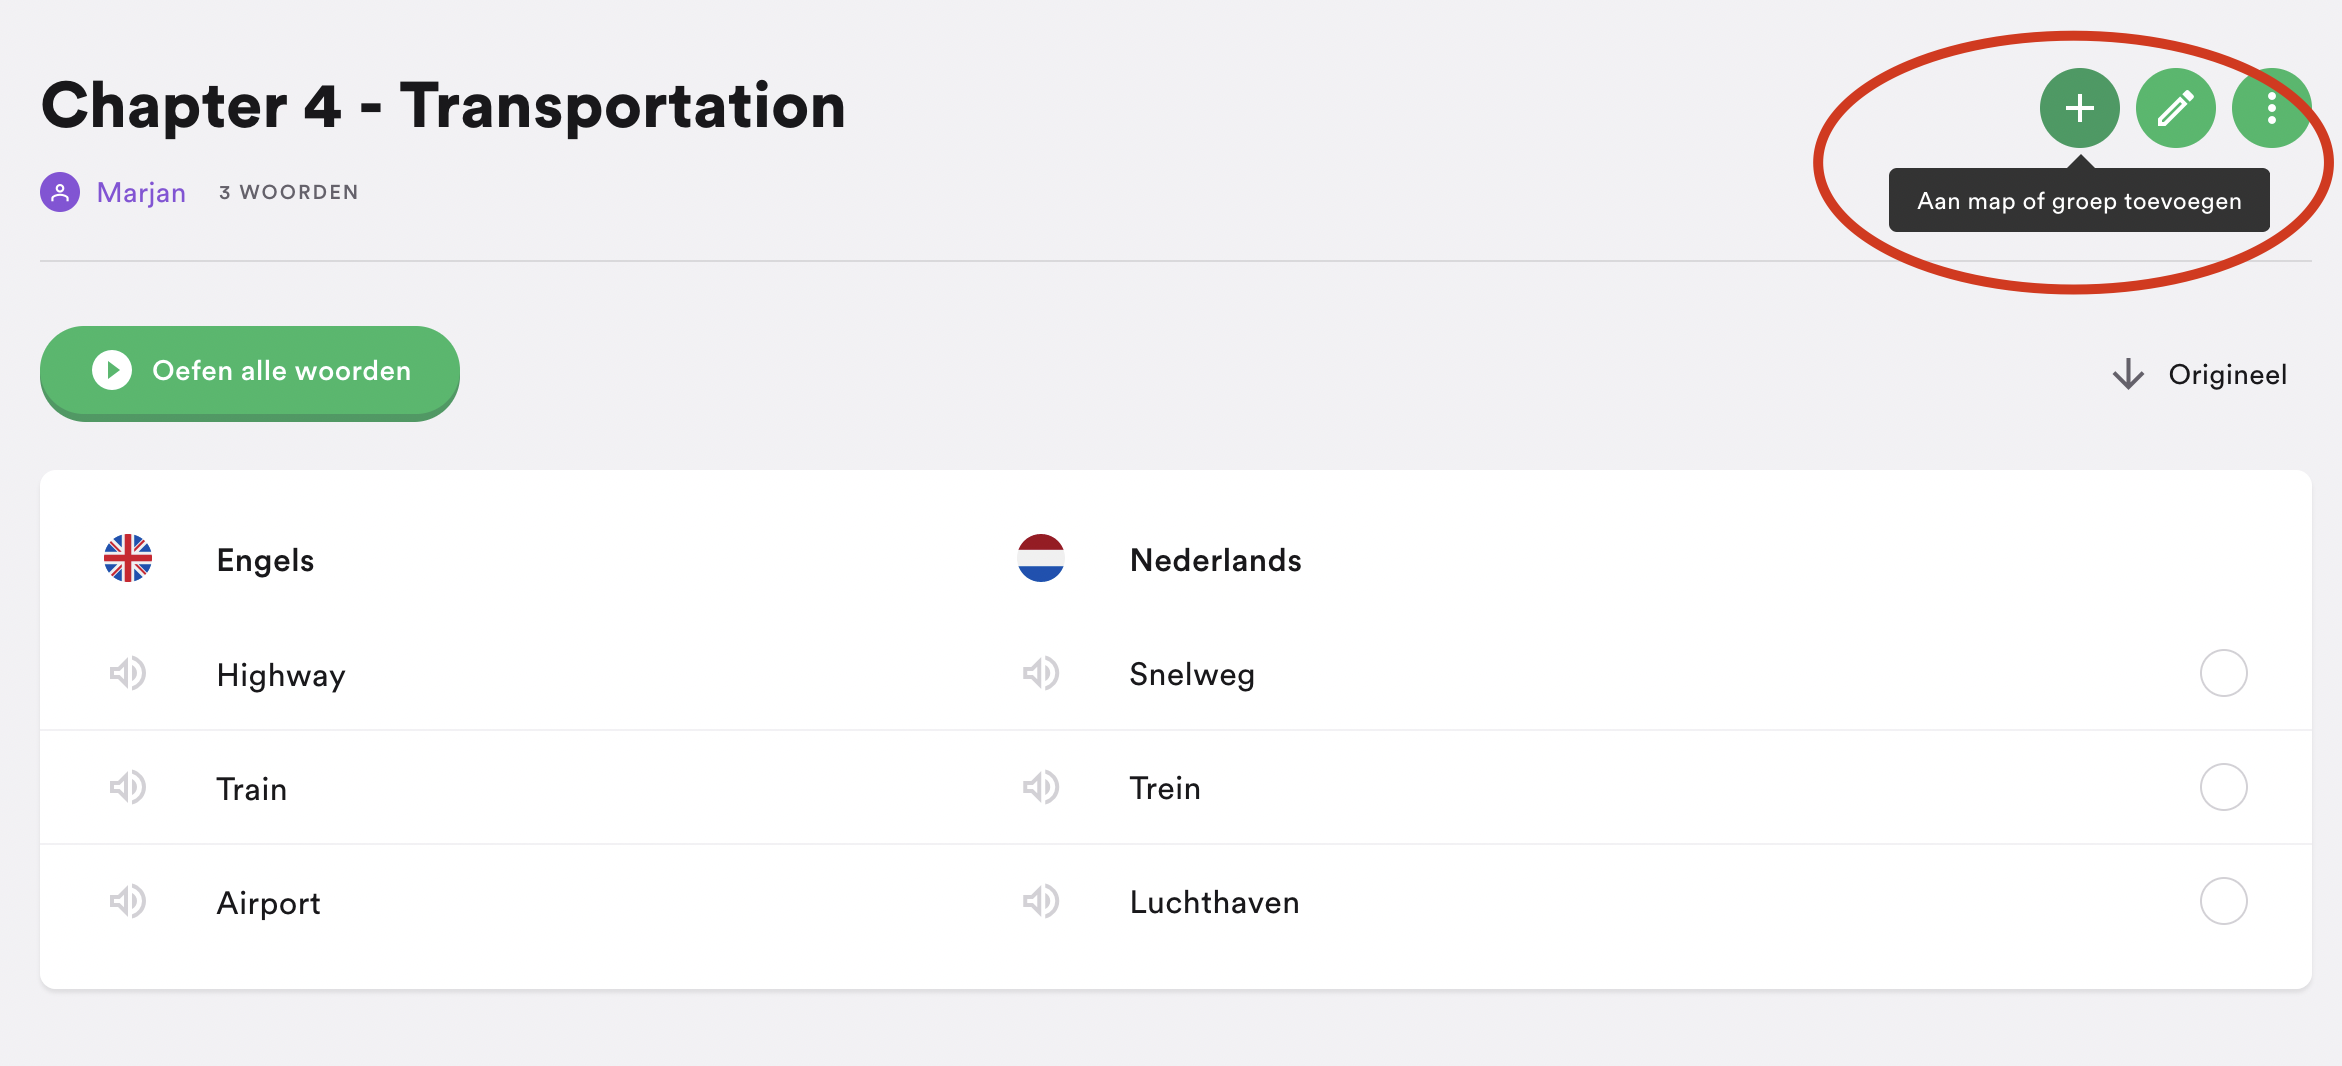Select the pencil edit icon
The height and width of the screenshot is (1066, 2342).
click(x=2175, y=108)
